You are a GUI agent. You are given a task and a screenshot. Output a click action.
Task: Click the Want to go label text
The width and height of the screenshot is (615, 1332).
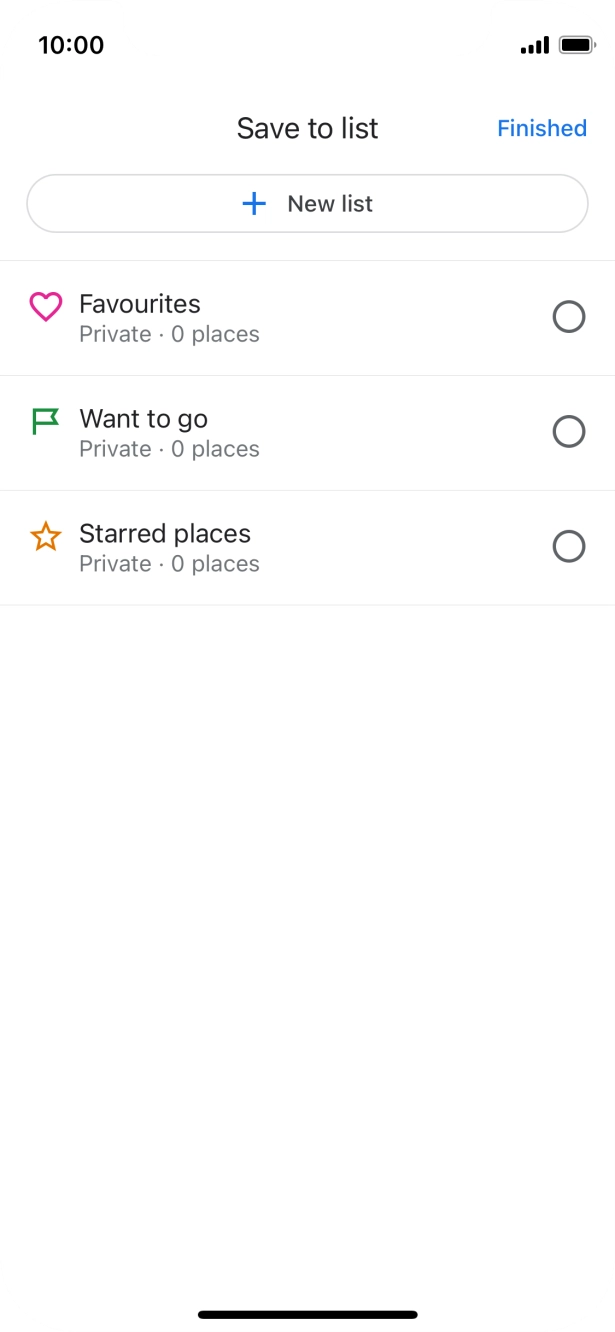143,420
